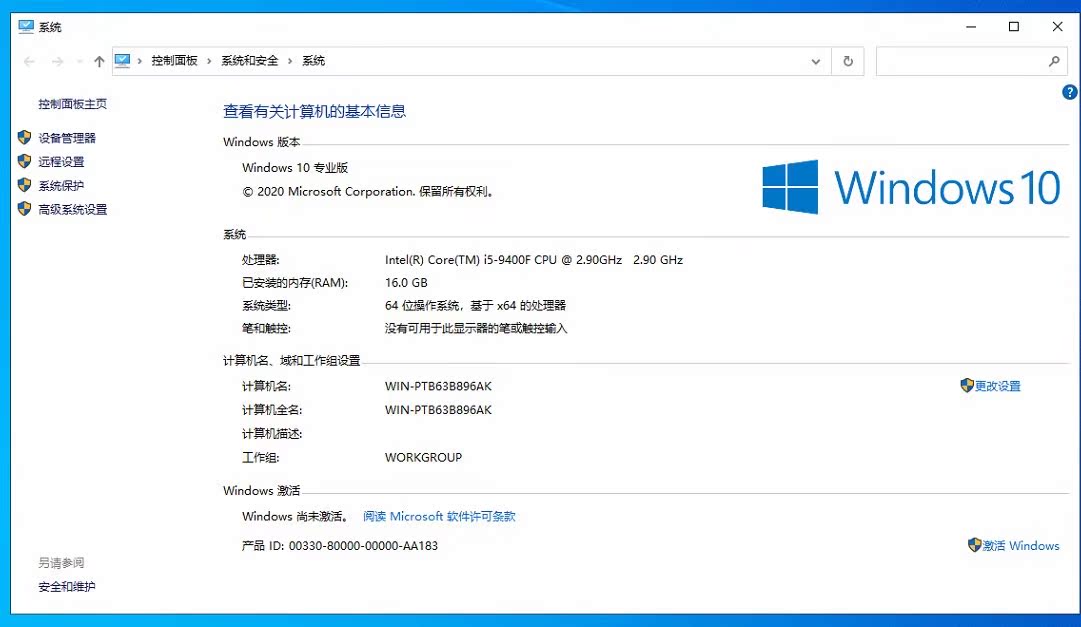Click the computer icon in address bar
The width and height of the screenshot is (1081, 627).
coord(122,61)
